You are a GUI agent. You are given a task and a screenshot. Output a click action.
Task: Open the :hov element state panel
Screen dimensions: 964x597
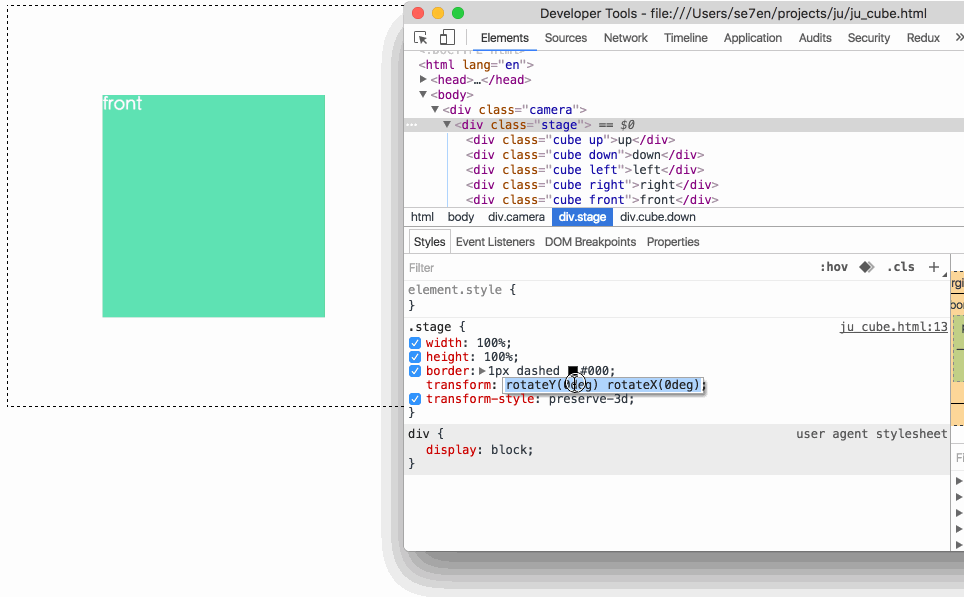coord(834,267)
